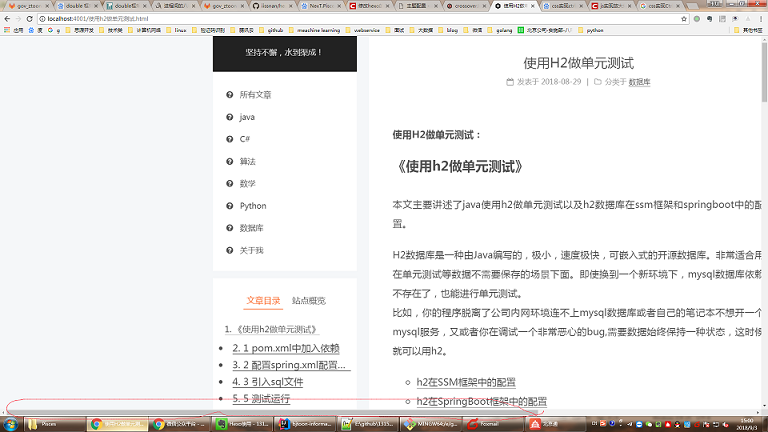Click the taskbar clock showing 15:00

click(746, 424)
